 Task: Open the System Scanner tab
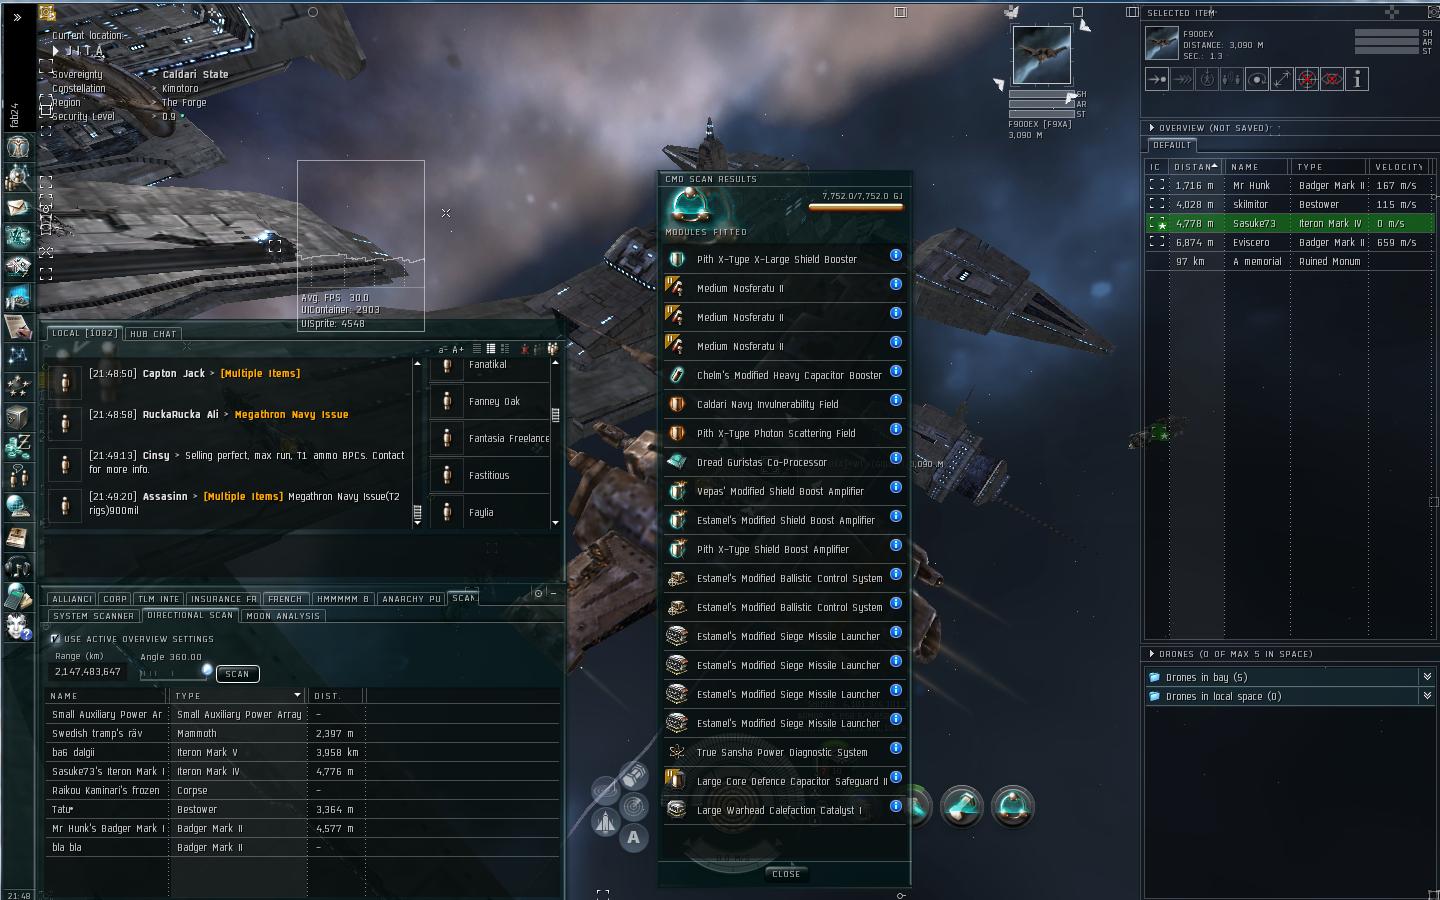(x=93, y=616)
